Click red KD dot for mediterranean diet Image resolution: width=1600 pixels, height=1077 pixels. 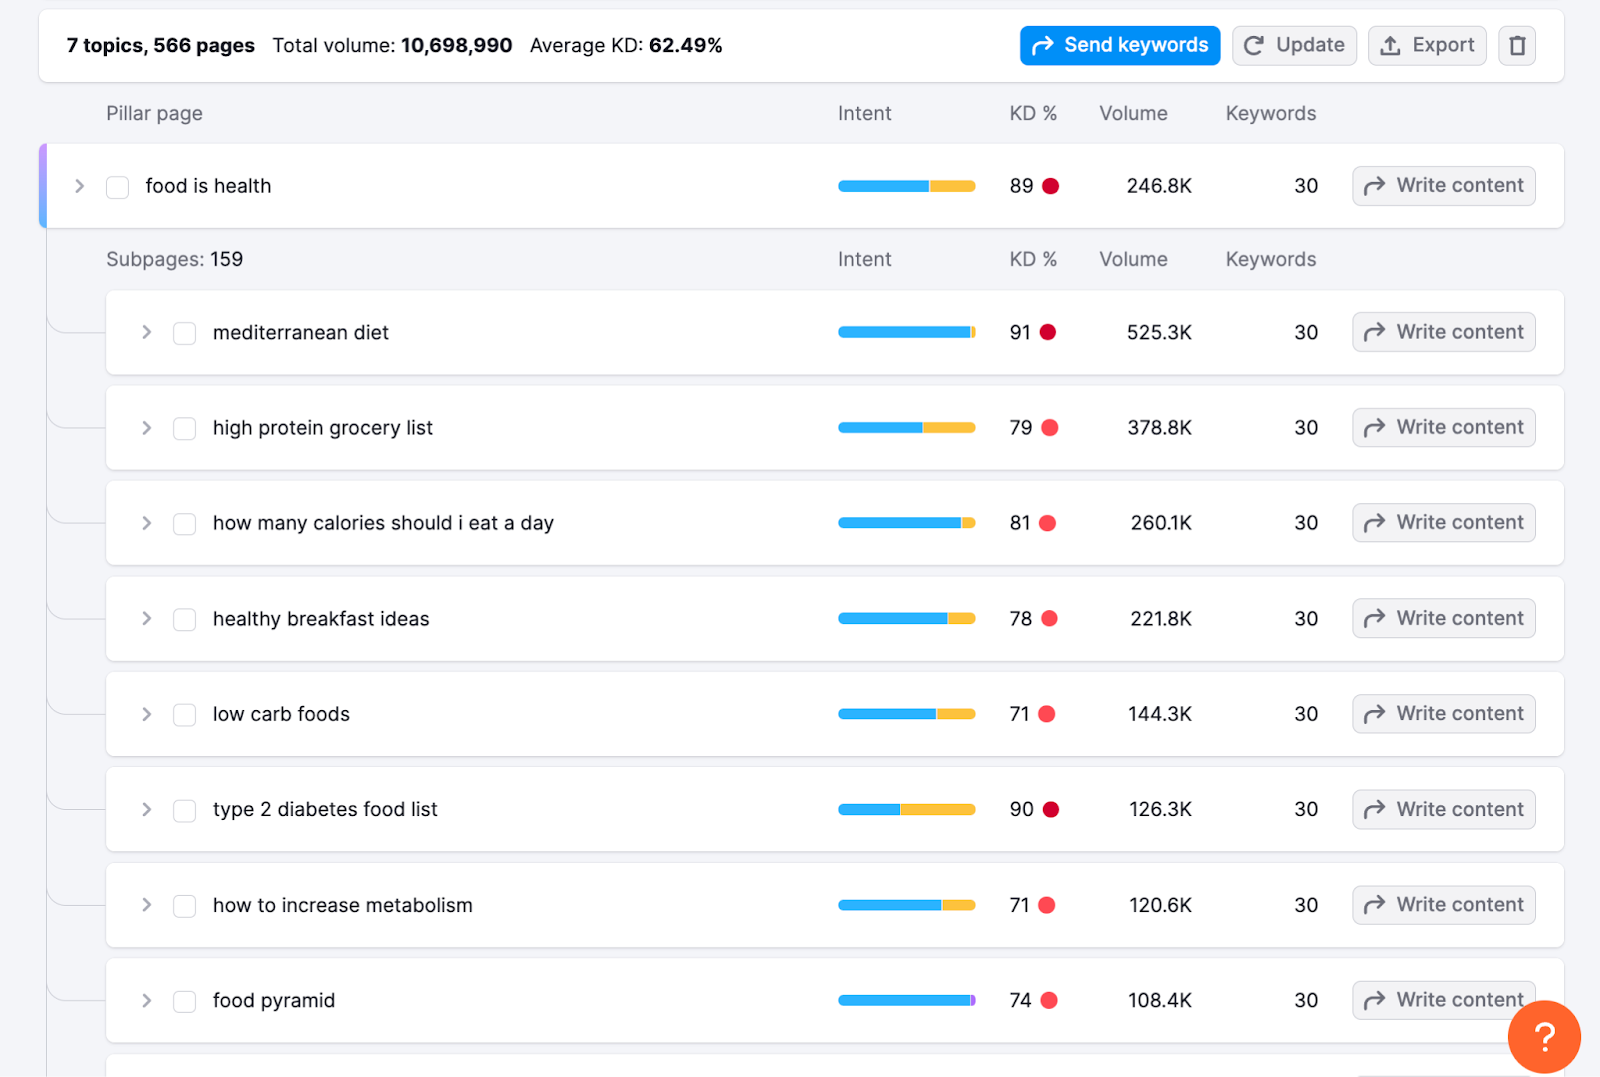[x=1048, y=332]
